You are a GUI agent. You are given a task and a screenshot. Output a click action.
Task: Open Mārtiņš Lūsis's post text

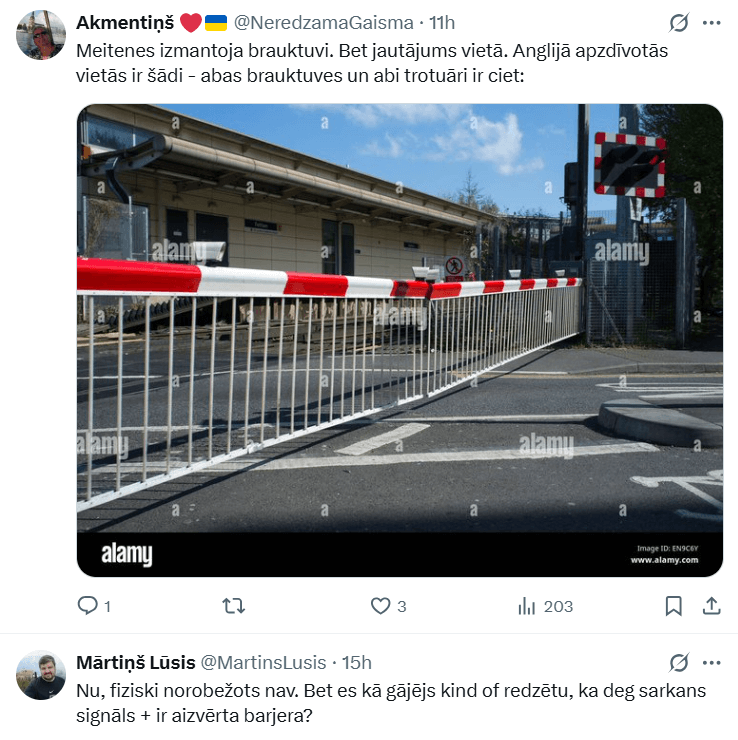[x=391, y=703]
